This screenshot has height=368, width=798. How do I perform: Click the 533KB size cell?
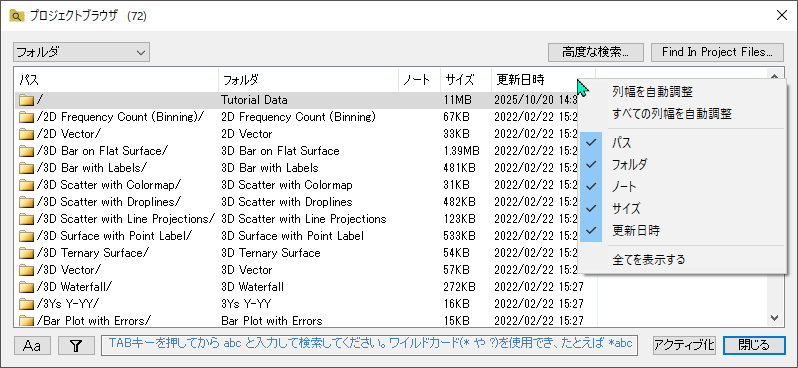point(459,236)
